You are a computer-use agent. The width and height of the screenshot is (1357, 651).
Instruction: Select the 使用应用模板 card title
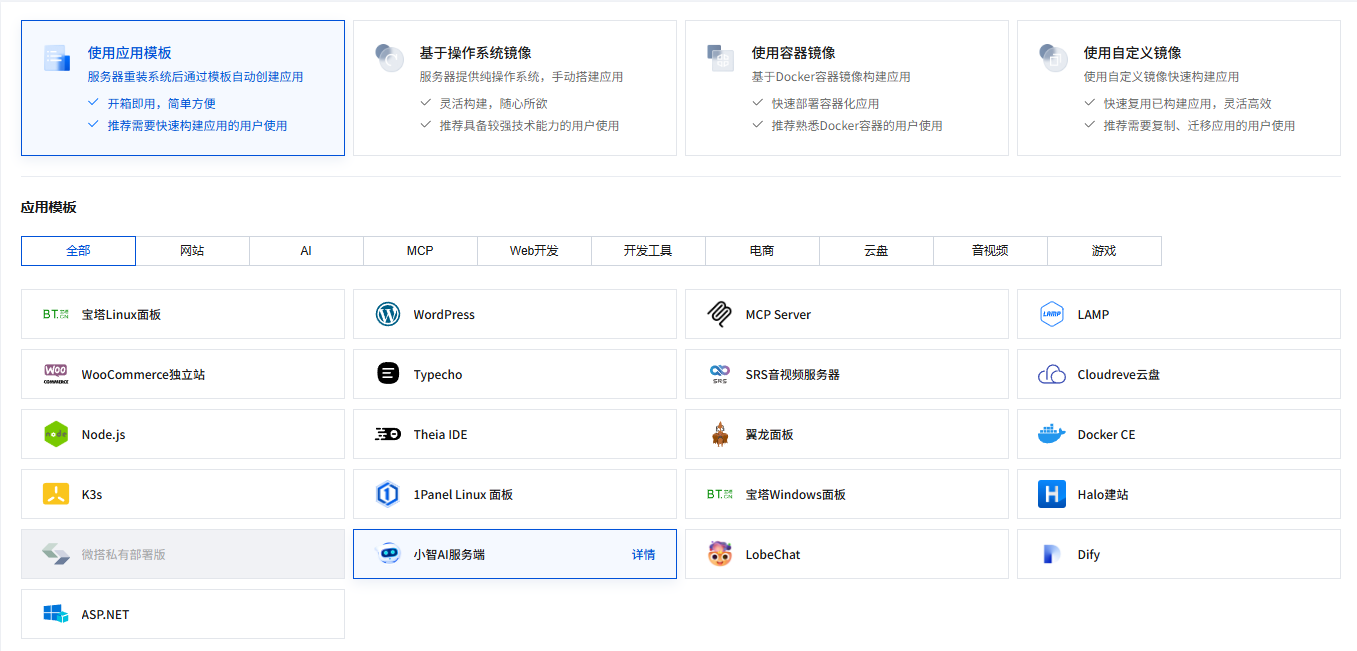click(x=130, y=53)
